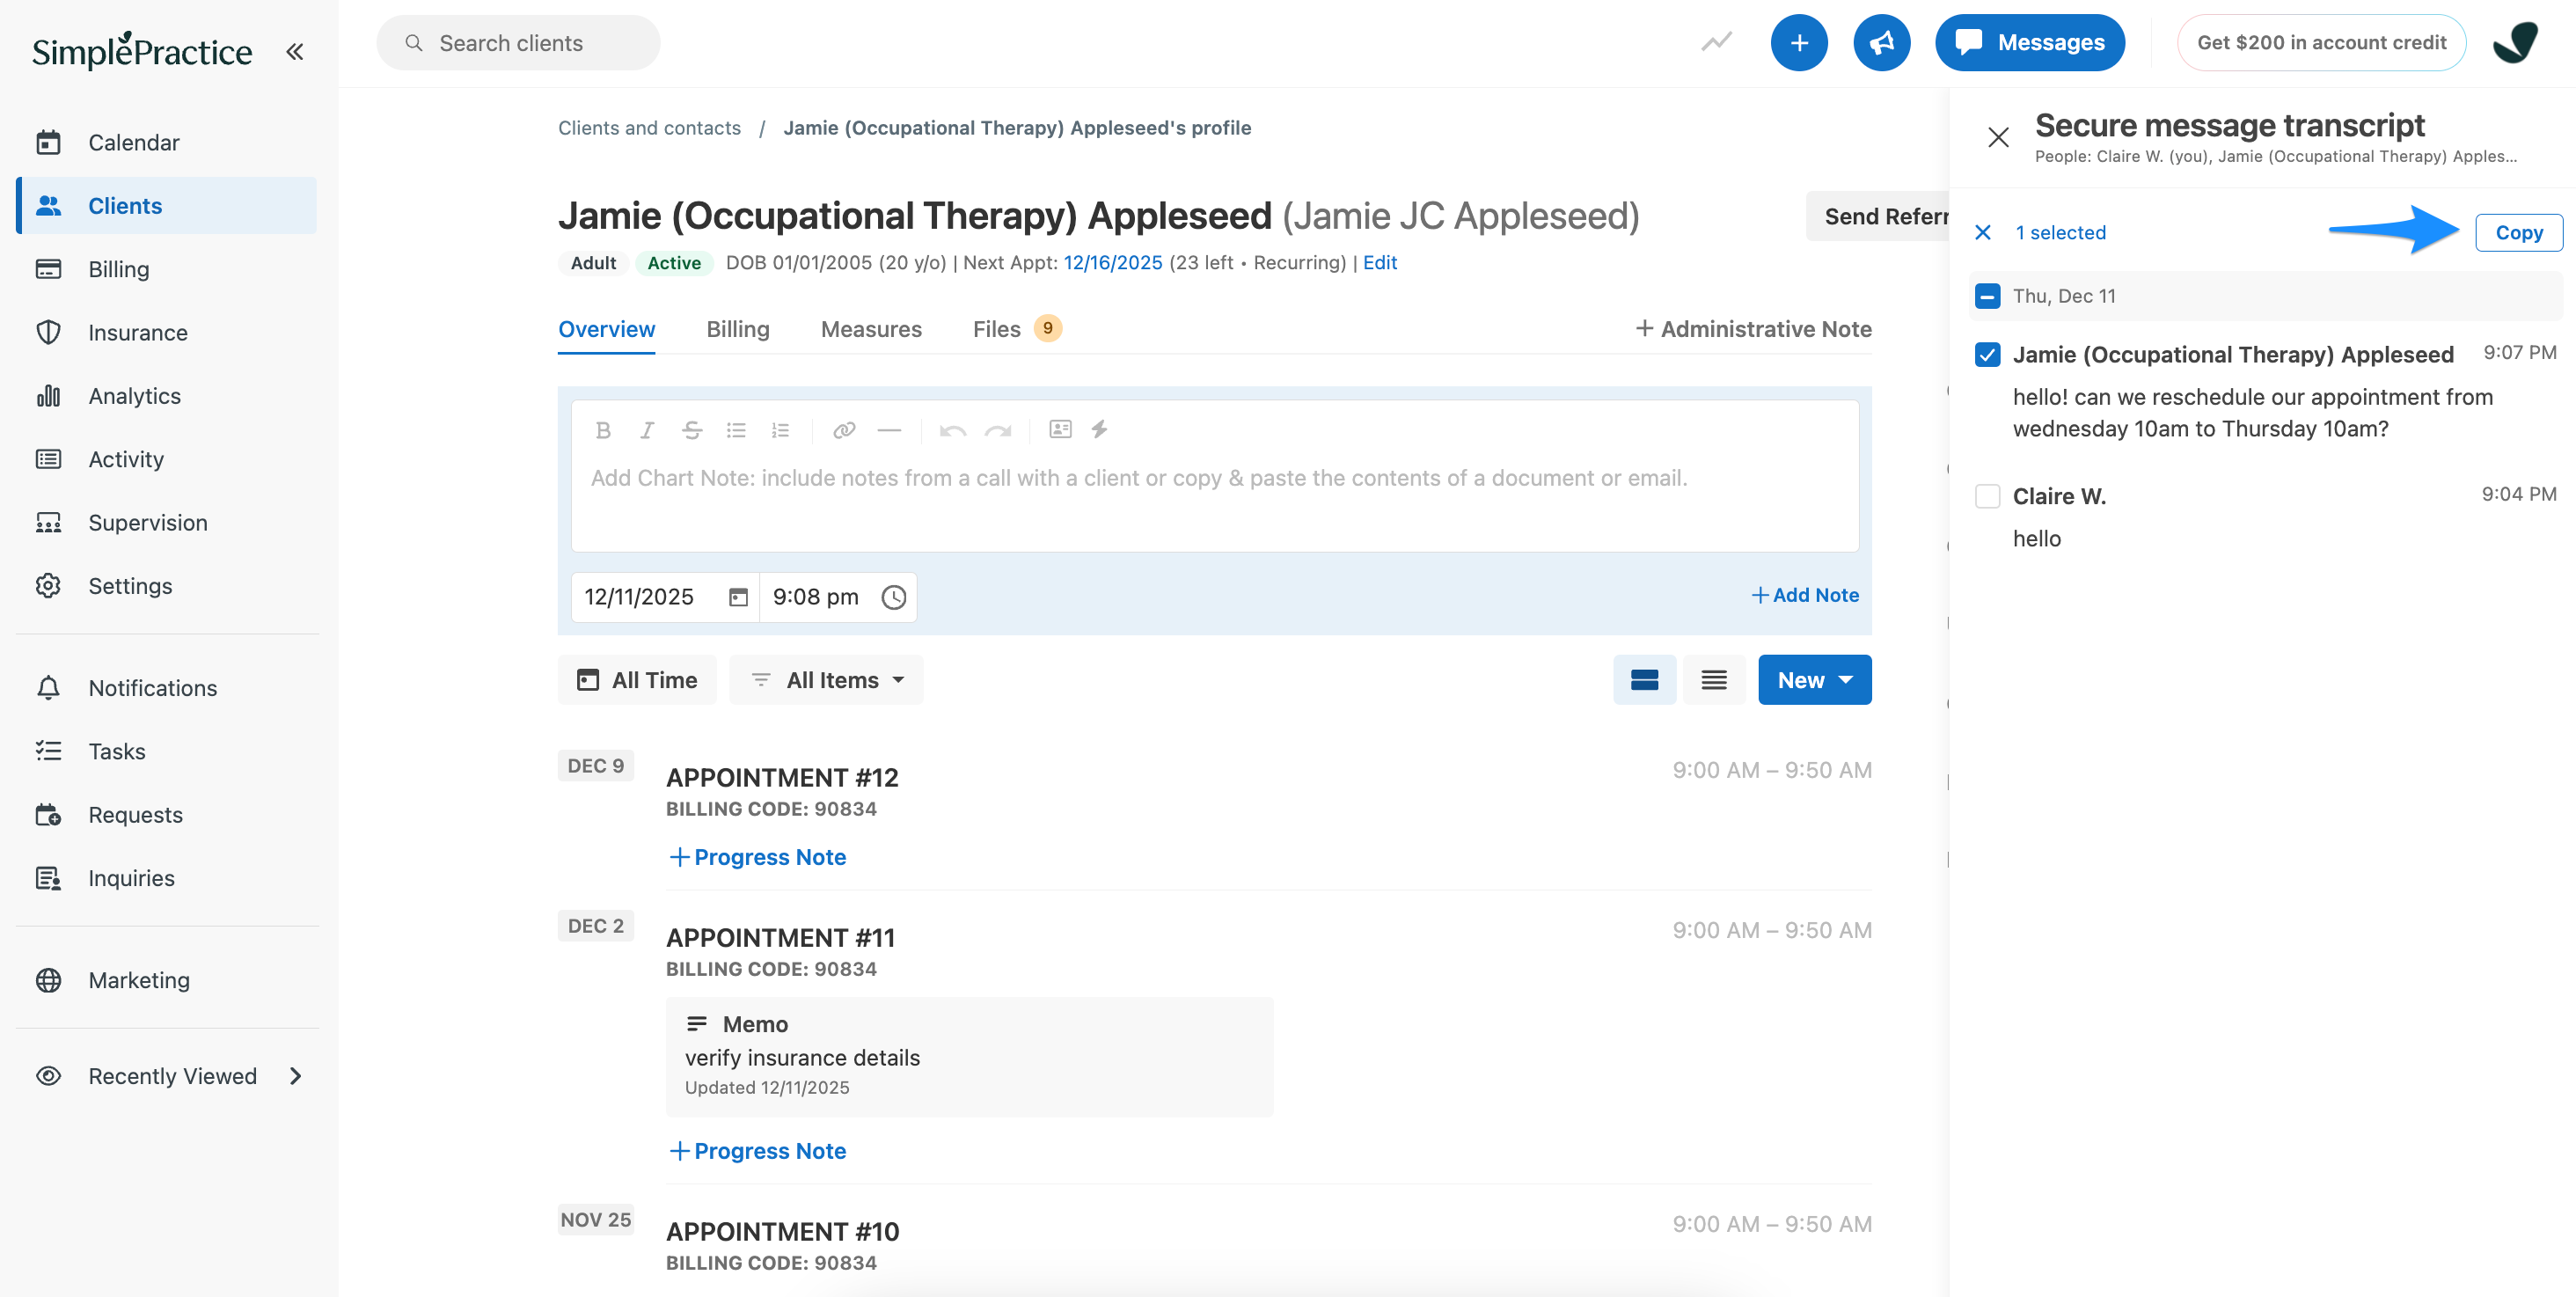Undo last edit in chart note
Viewport: 2576px width, 1297px height.
coord(953,430)
